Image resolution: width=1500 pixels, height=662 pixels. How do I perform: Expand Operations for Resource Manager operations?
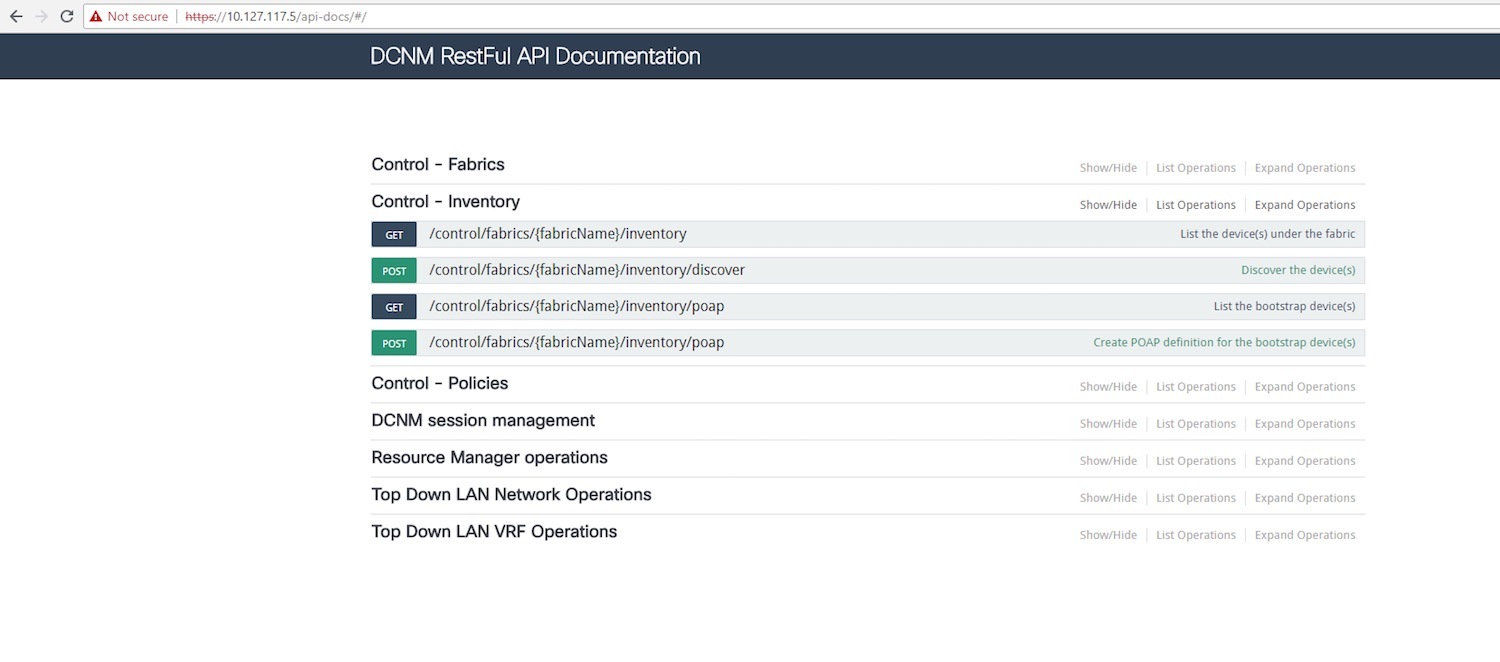(1304, 460)
